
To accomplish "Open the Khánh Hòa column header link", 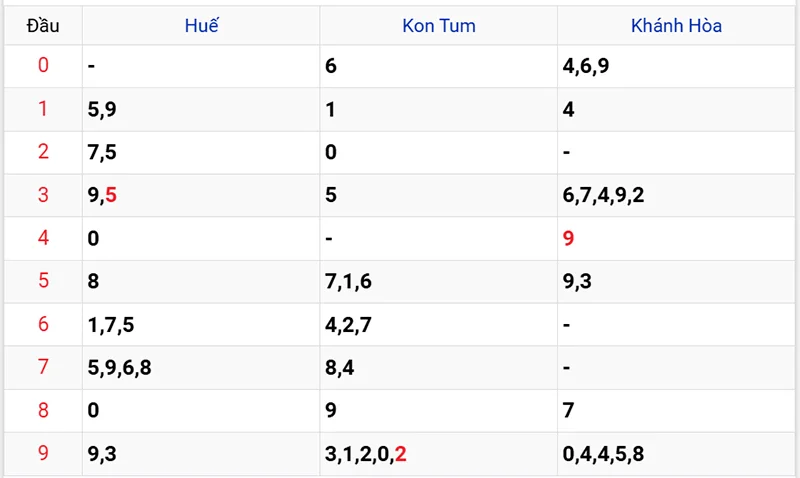I will (676, 26).
